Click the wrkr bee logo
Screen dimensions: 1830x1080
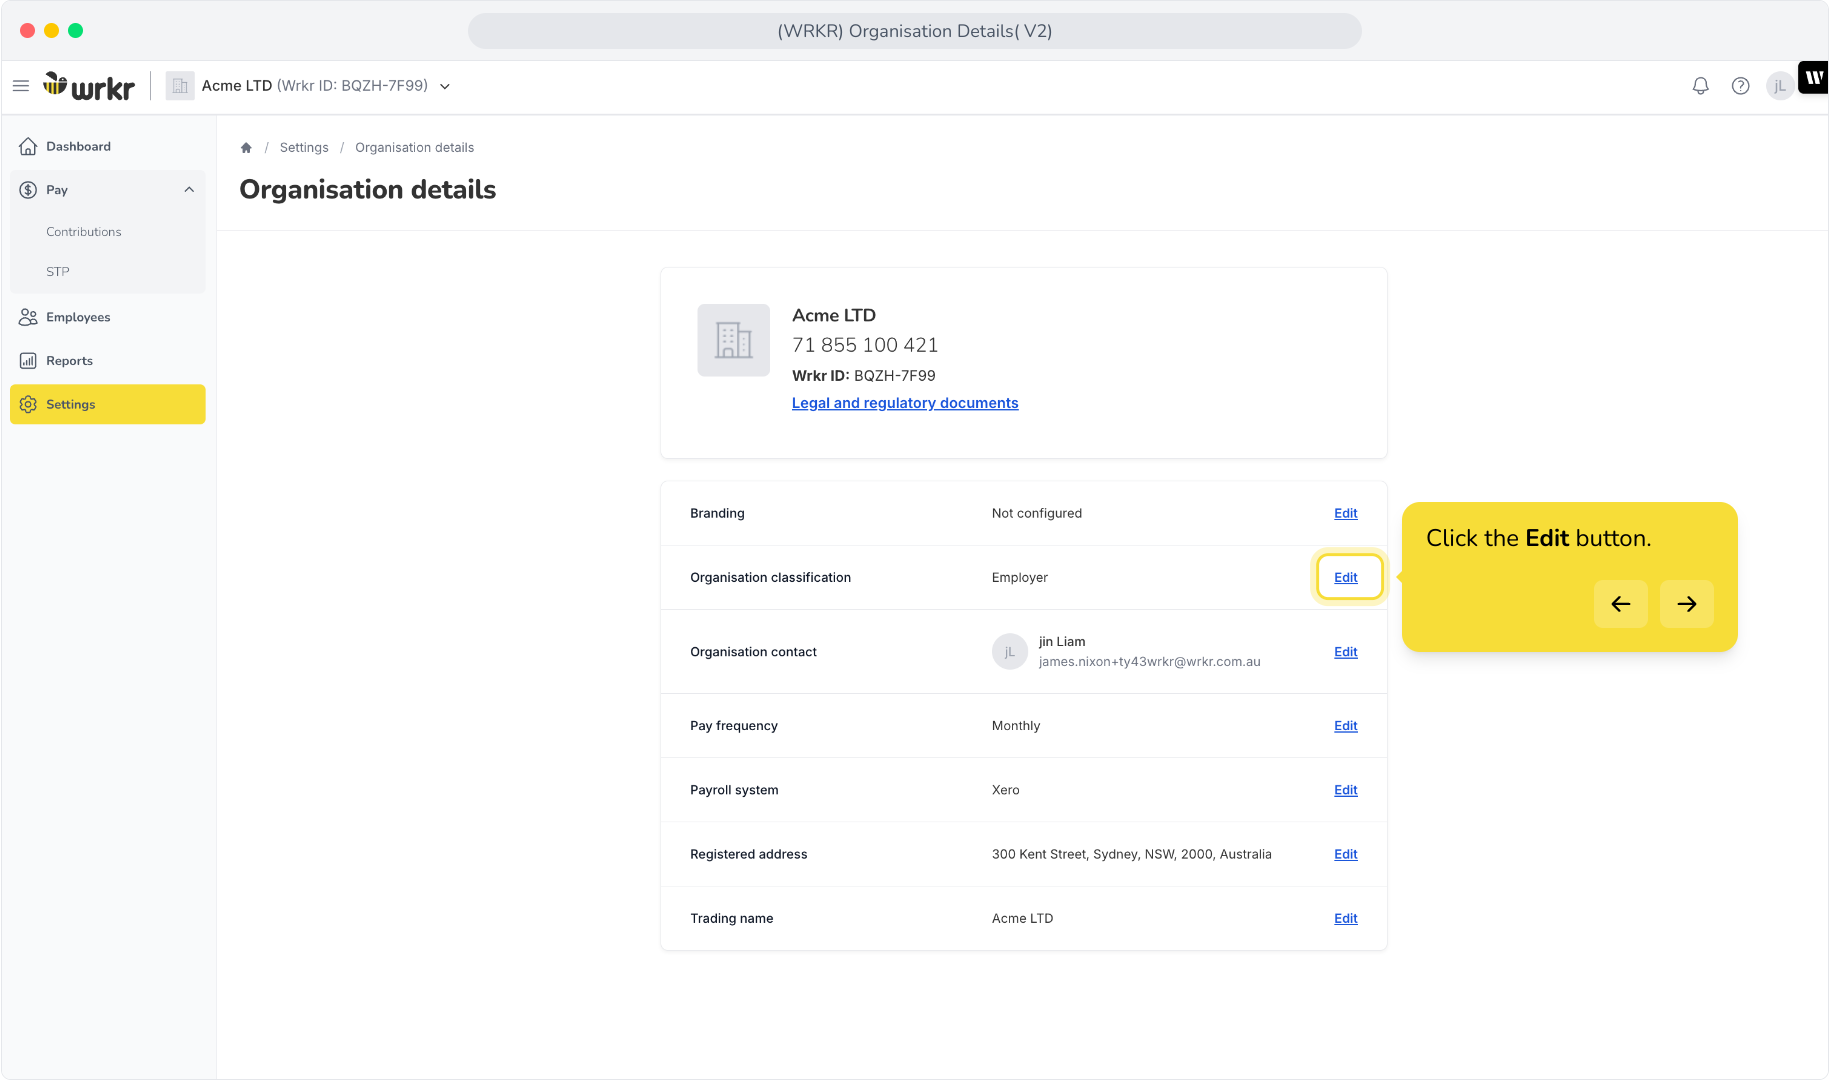coord(89,86)
